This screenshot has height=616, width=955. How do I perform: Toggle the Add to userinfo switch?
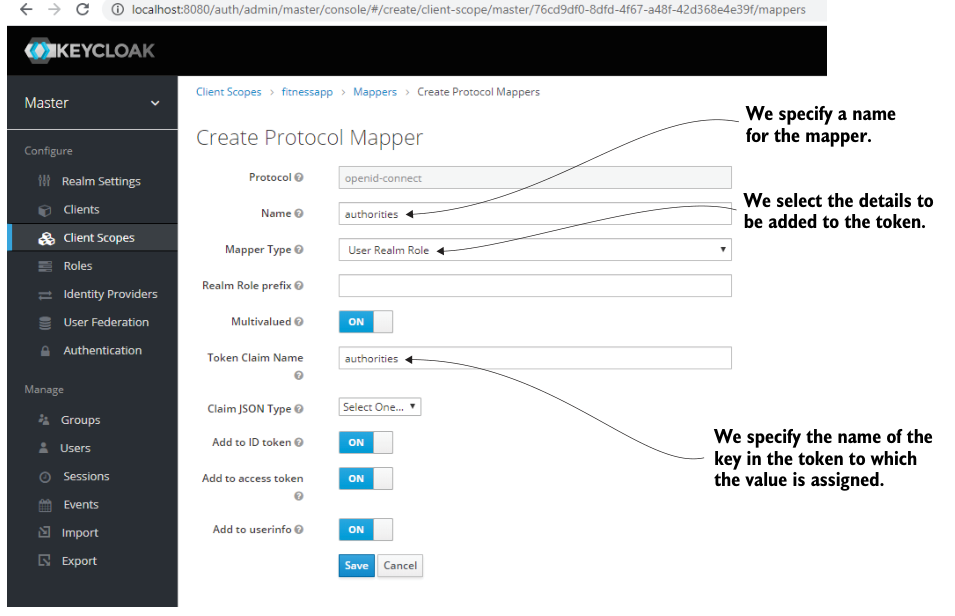point(365,529)
